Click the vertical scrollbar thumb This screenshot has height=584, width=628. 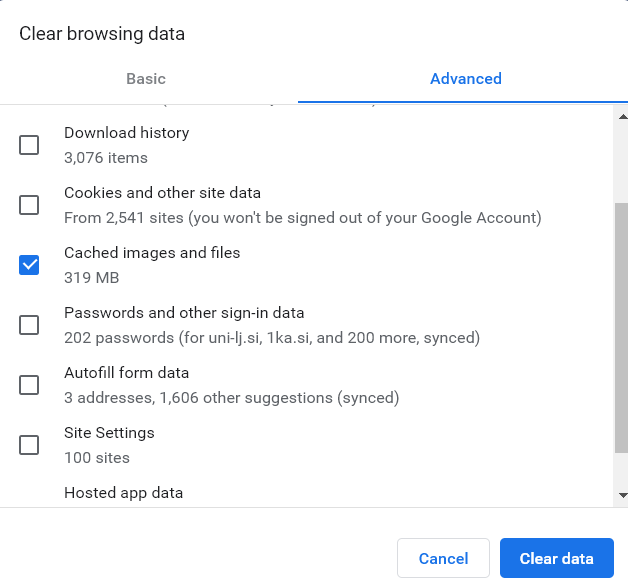(621, 328)
